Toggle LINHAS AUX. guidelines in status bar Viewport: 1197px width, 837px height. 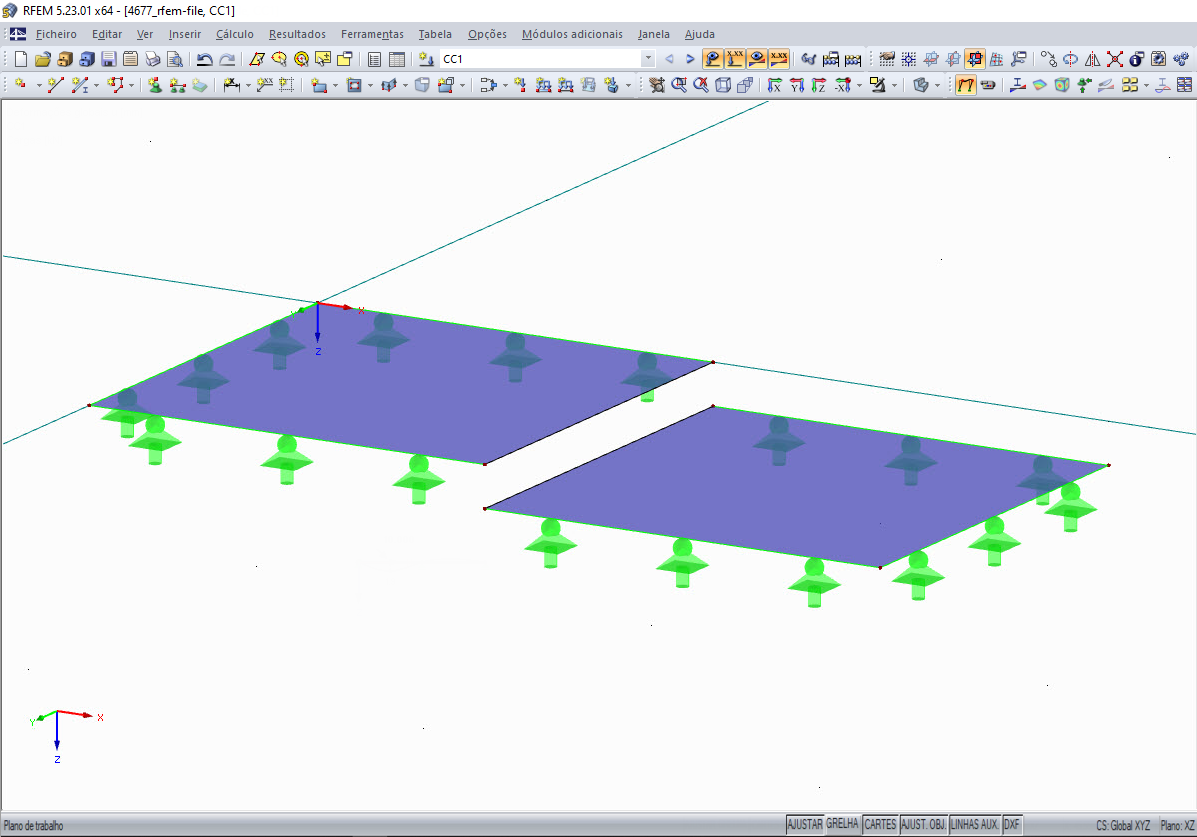click(x=974, y=825)
